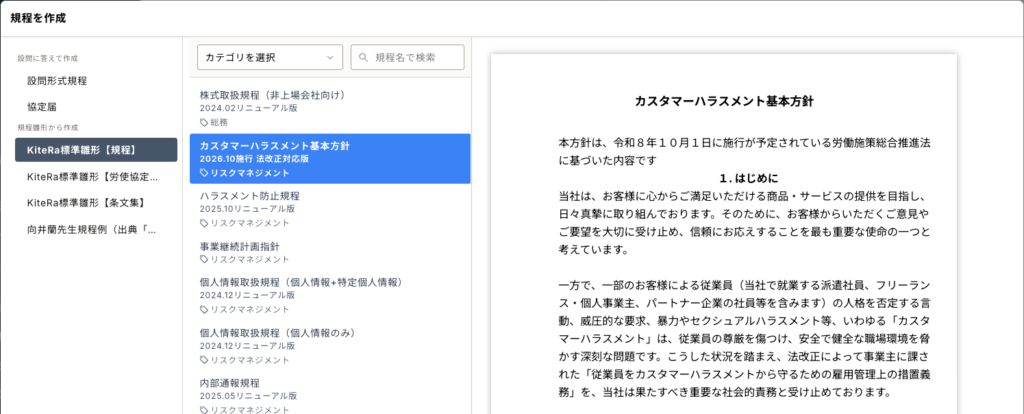Click the magnifying glass search icon

(x=364, y=58)
